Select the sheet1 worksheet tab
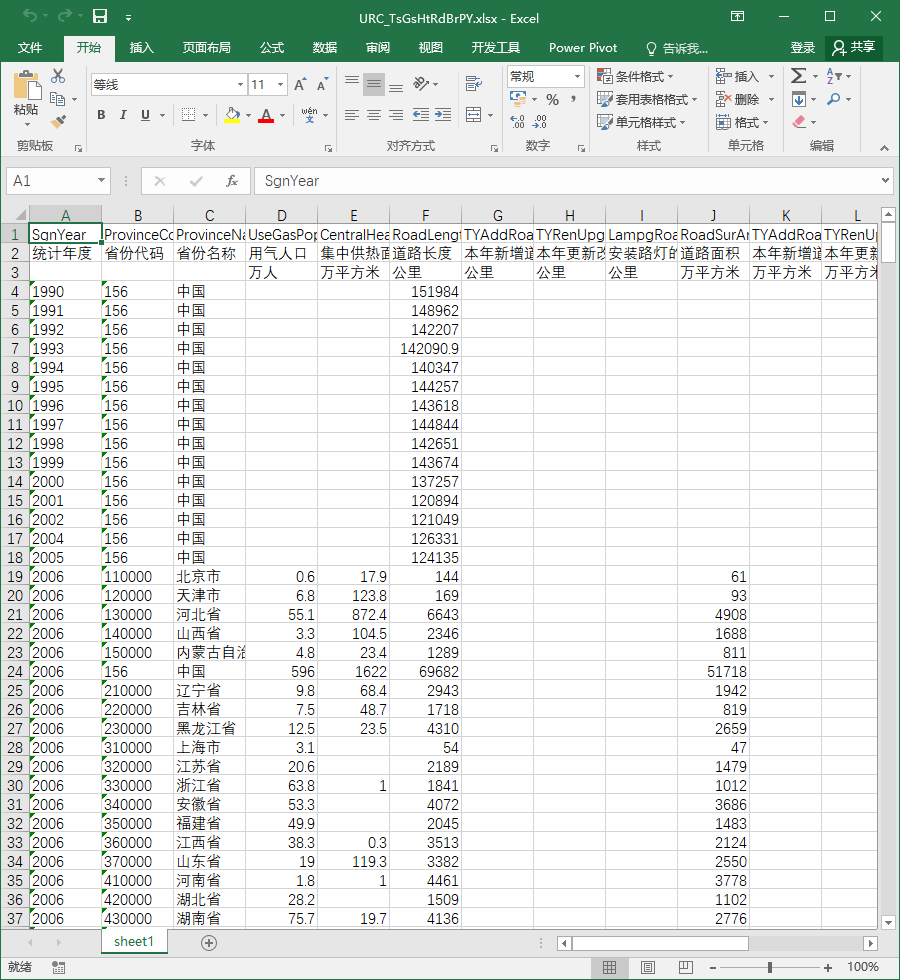The width and height of the screenshot is (900, 980). [x=134, y=942]
